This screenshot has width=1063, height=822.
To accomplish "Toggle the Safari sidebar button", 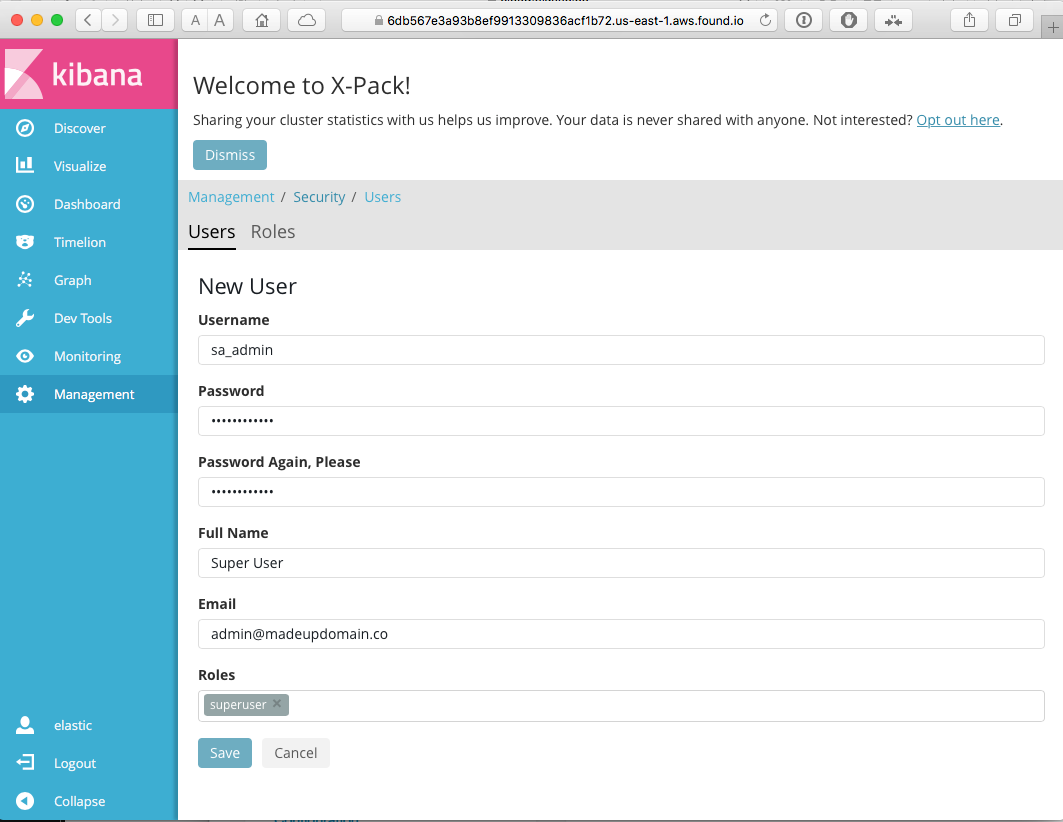I will (x=155, y=20).
